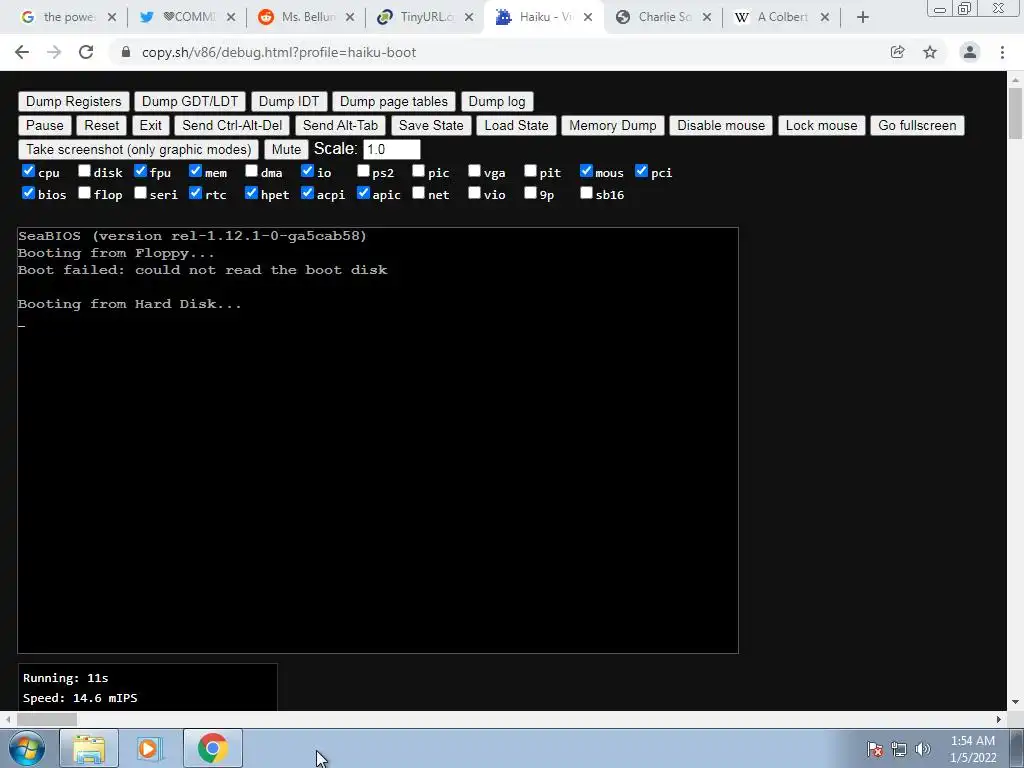Enable the disk log checkbox
The width and height of the screenshot is (1024, 768).
click(84, 171)
